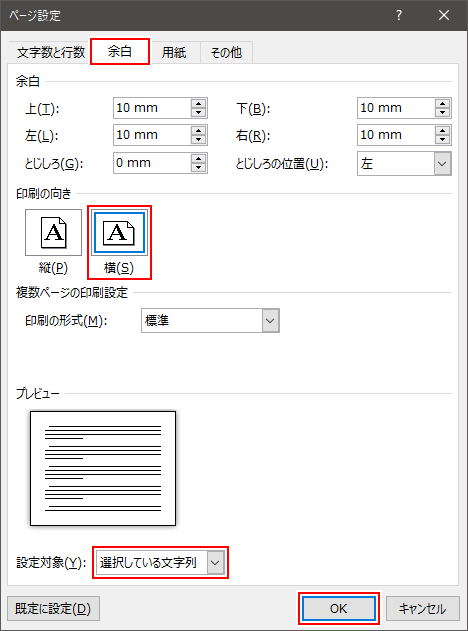Screen dimensions: 468x631
Task: Click the 印刷の形式(M): label
Action: [66, 321]
